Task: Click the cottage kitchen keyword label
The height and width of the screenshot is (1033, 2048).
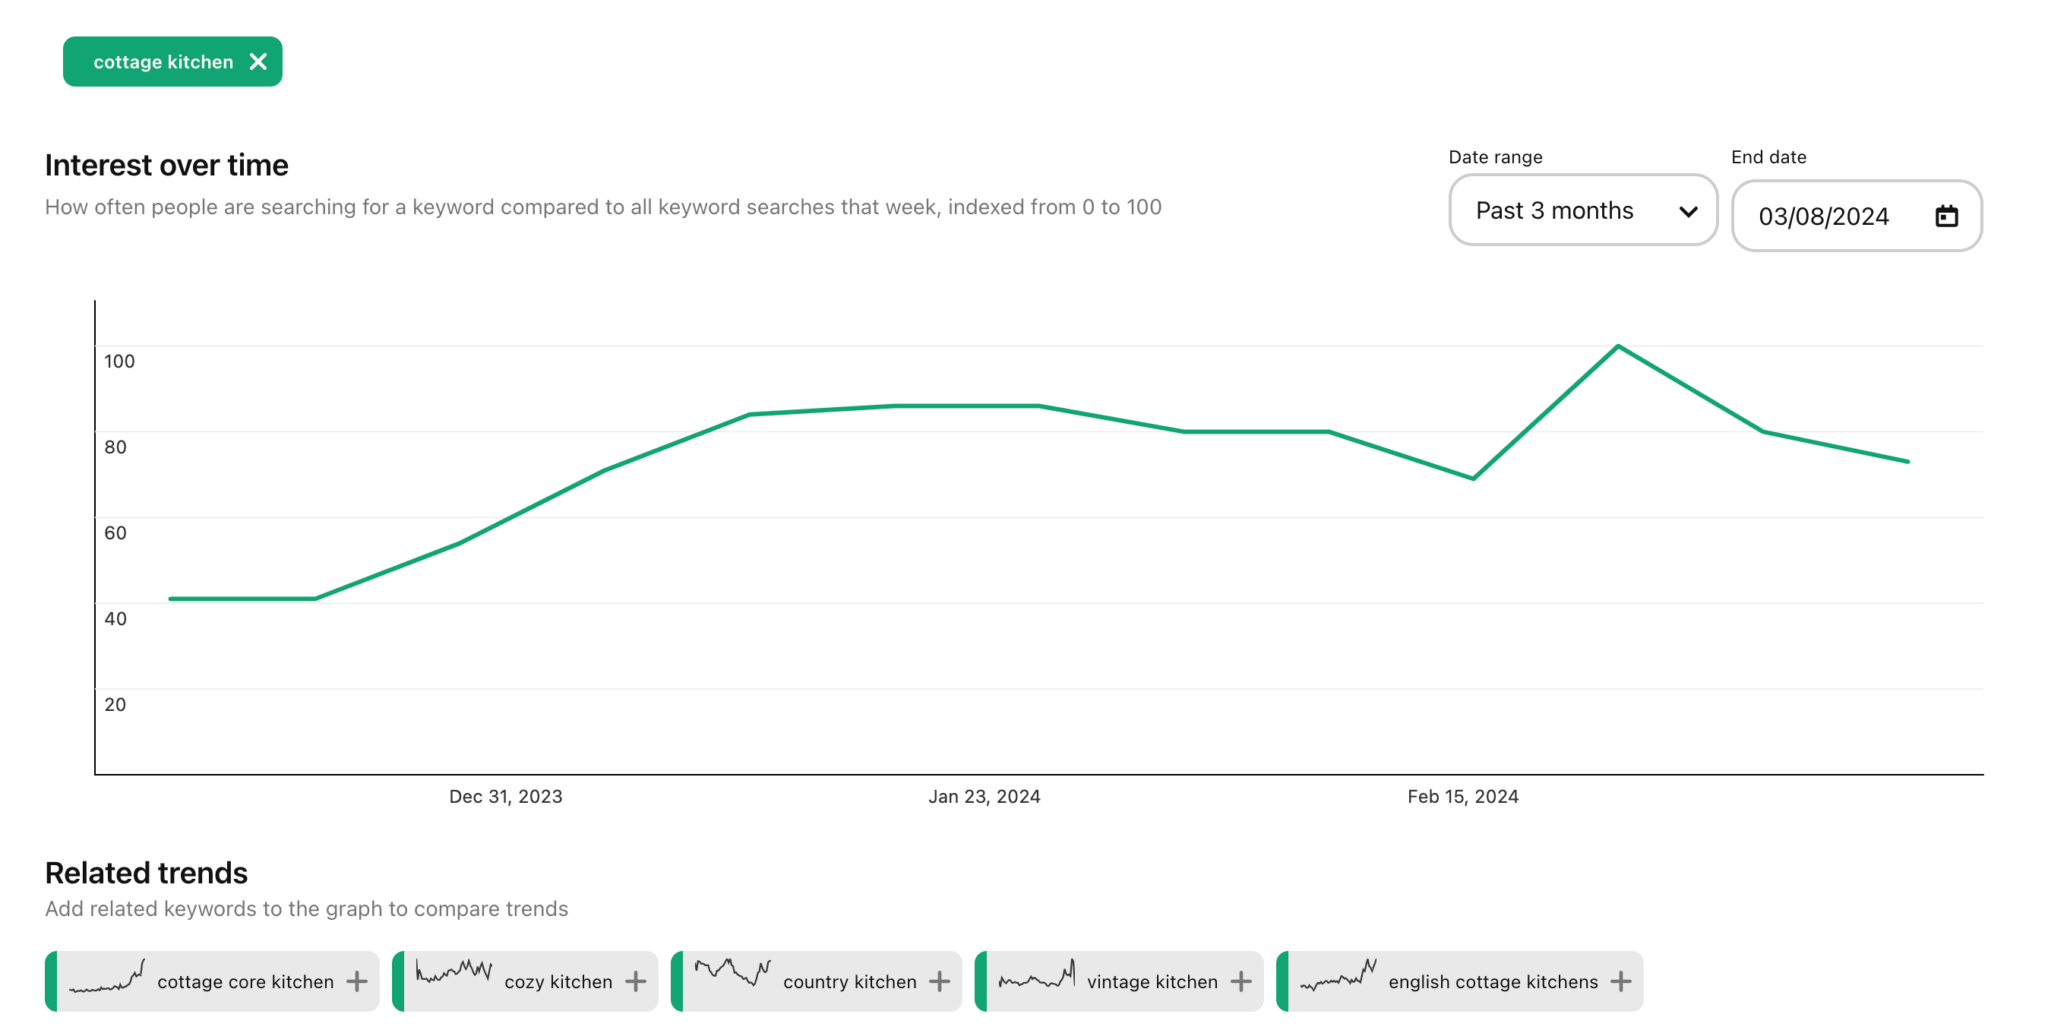Action: click(163, 61)
